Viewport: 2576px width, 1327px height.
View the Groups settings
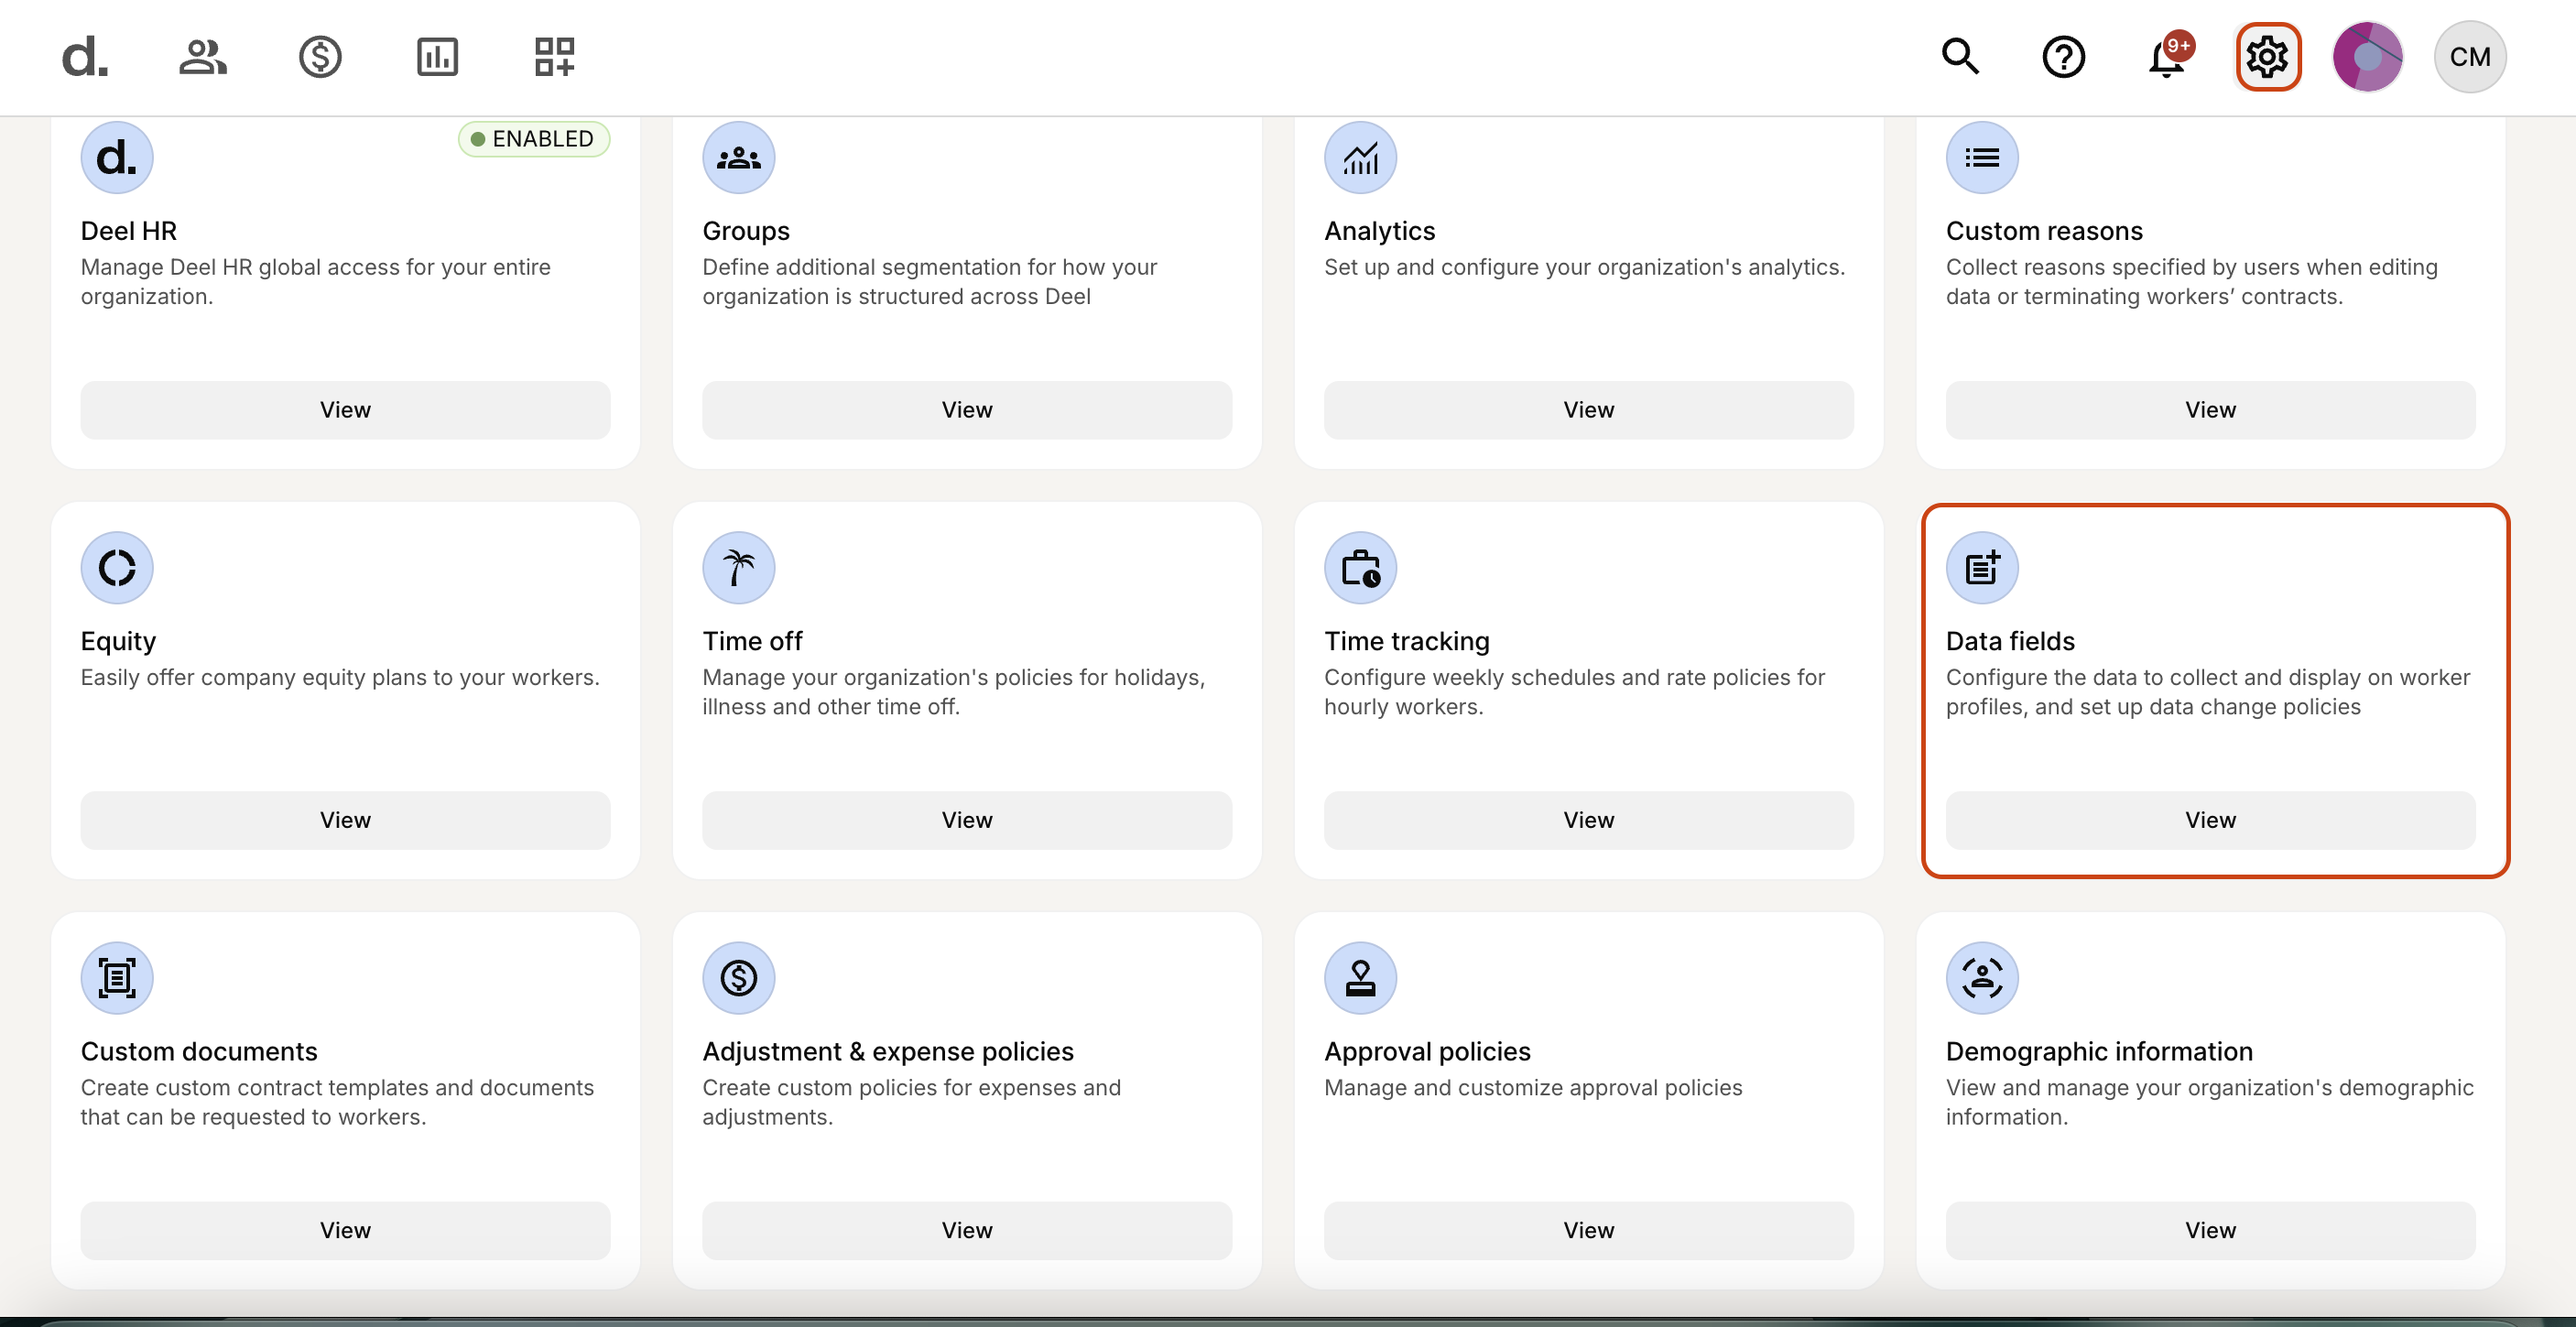tap(967, 410)
